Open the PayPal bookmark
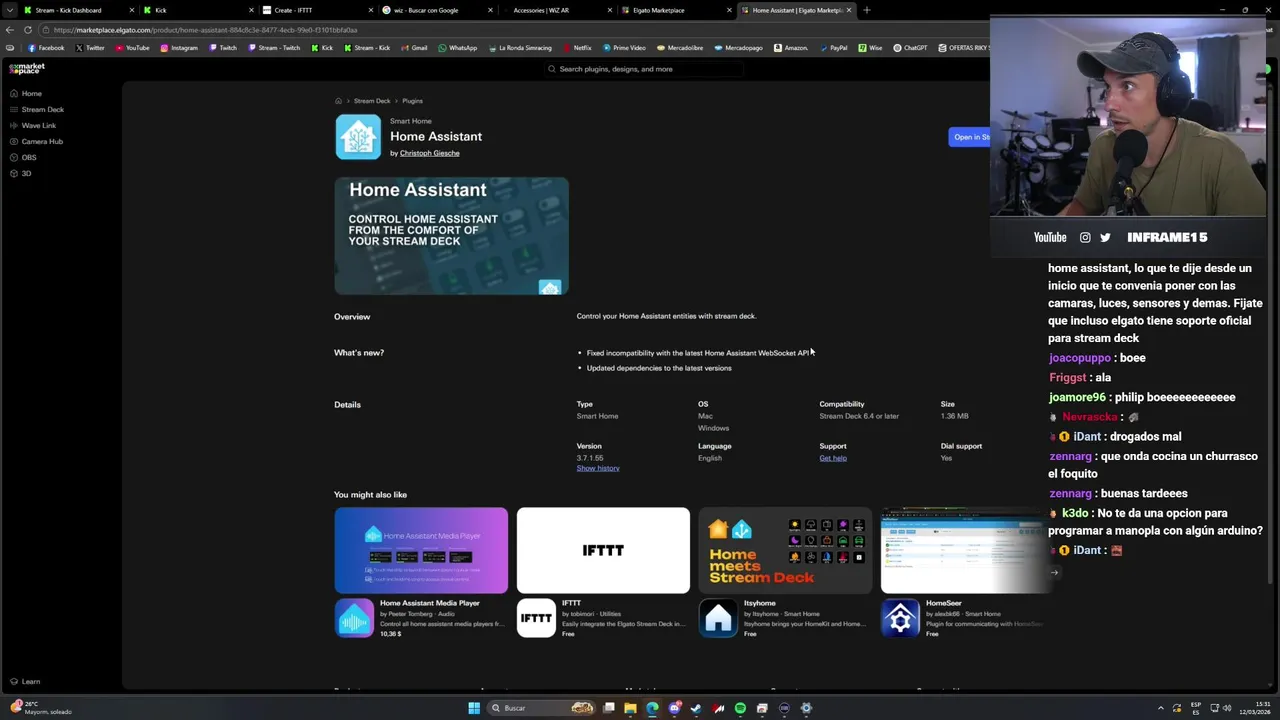 pyautogui.click(x=833, y=48)
